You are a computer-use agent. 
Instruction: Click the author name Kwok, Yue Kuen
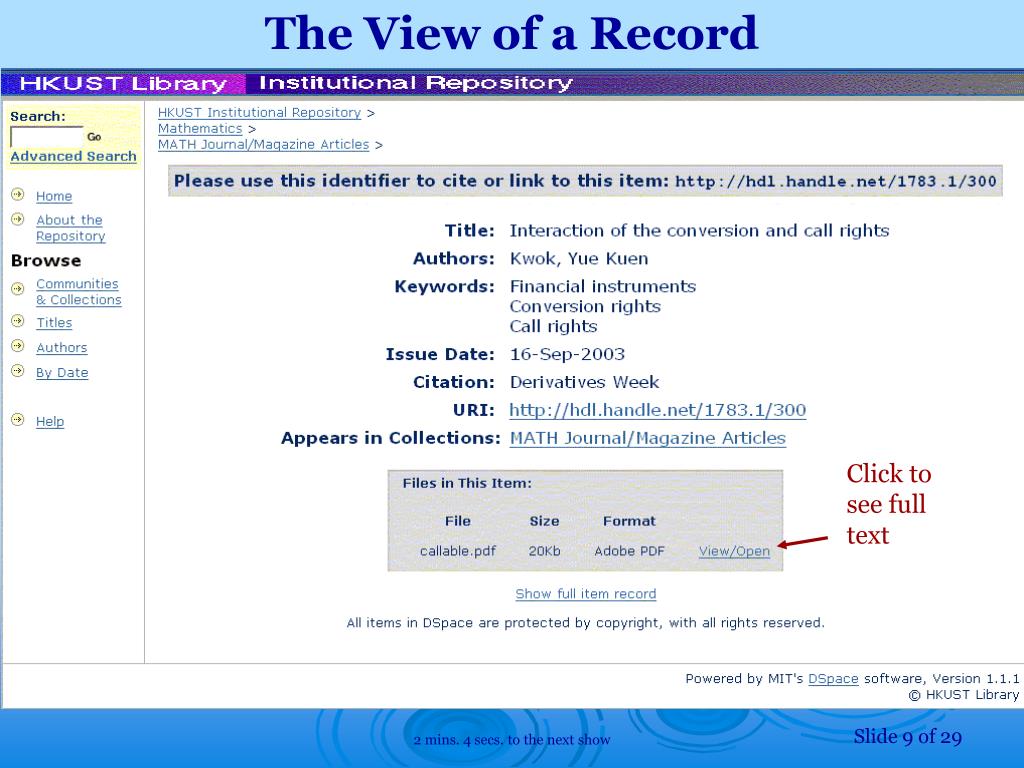click(x=579, y=259)
